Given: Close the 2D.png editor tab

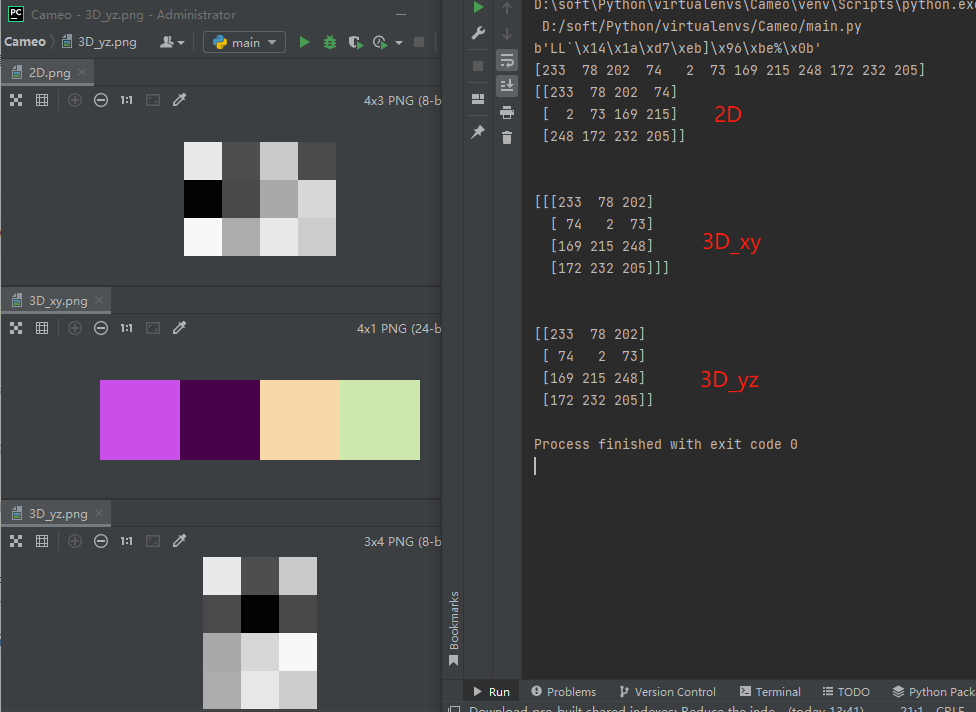Looking at the screenshot, I should (x=82, y=73).
